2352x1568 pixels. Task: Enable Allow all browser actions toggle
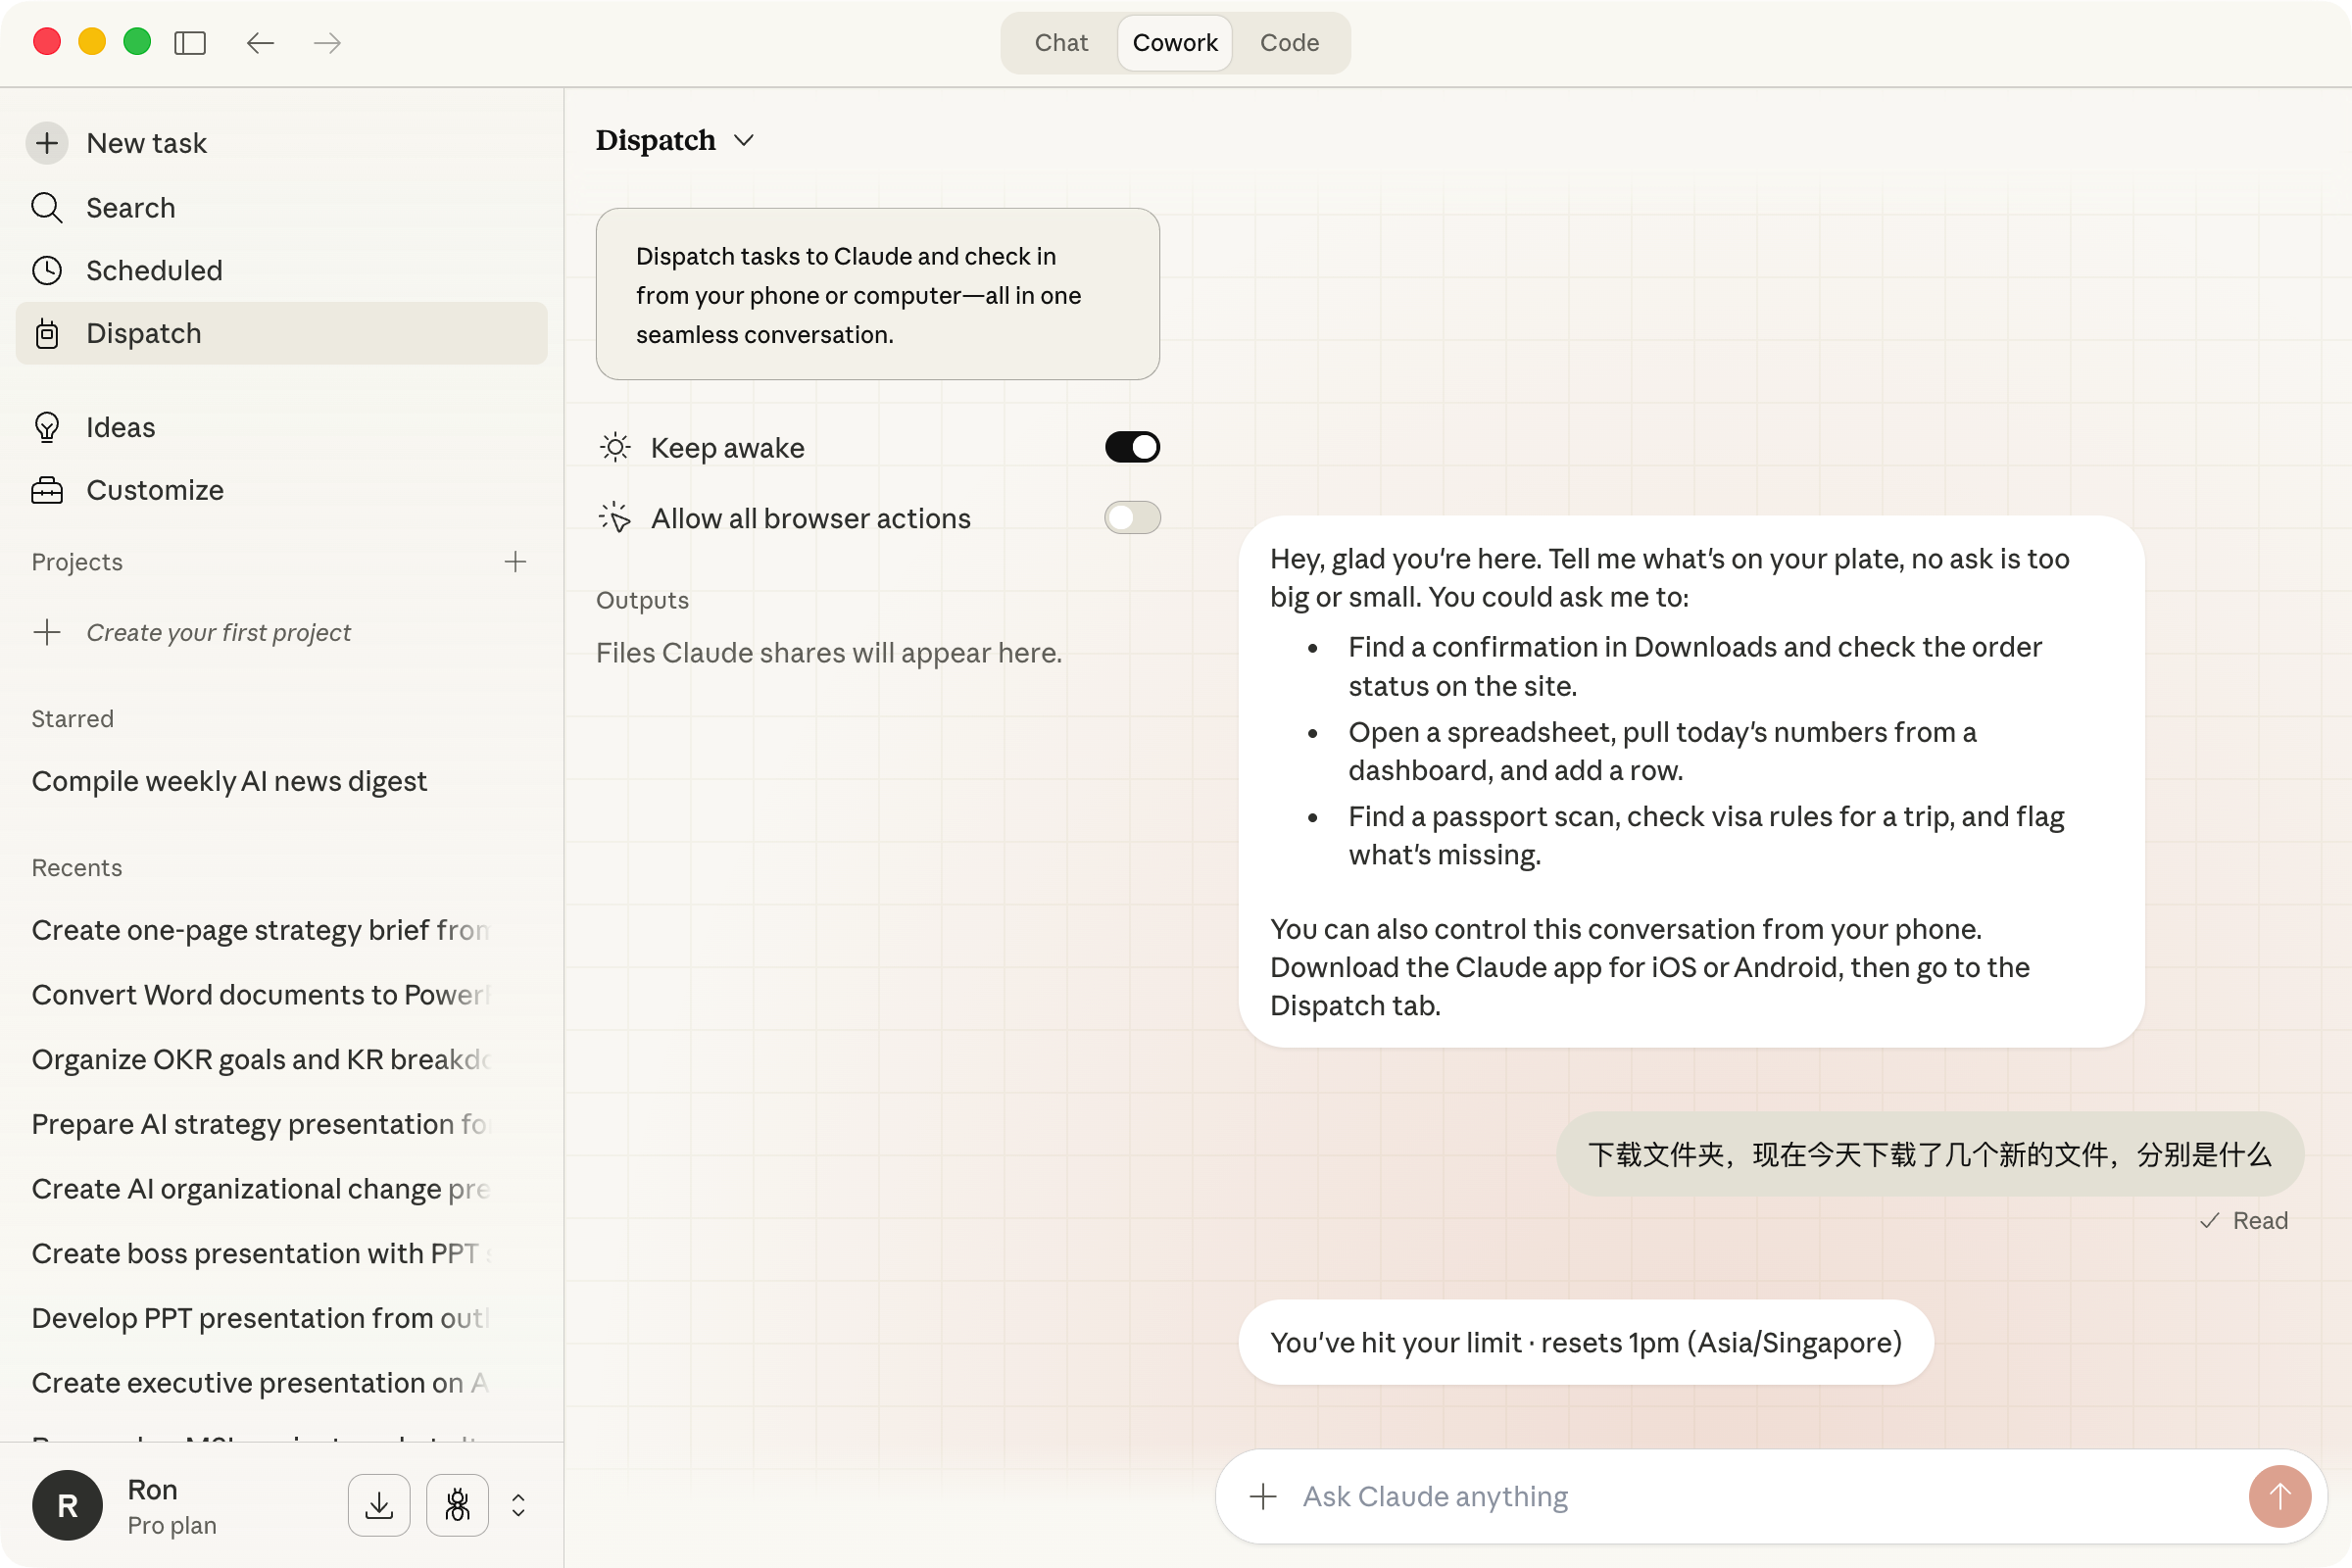point(1132,518)
